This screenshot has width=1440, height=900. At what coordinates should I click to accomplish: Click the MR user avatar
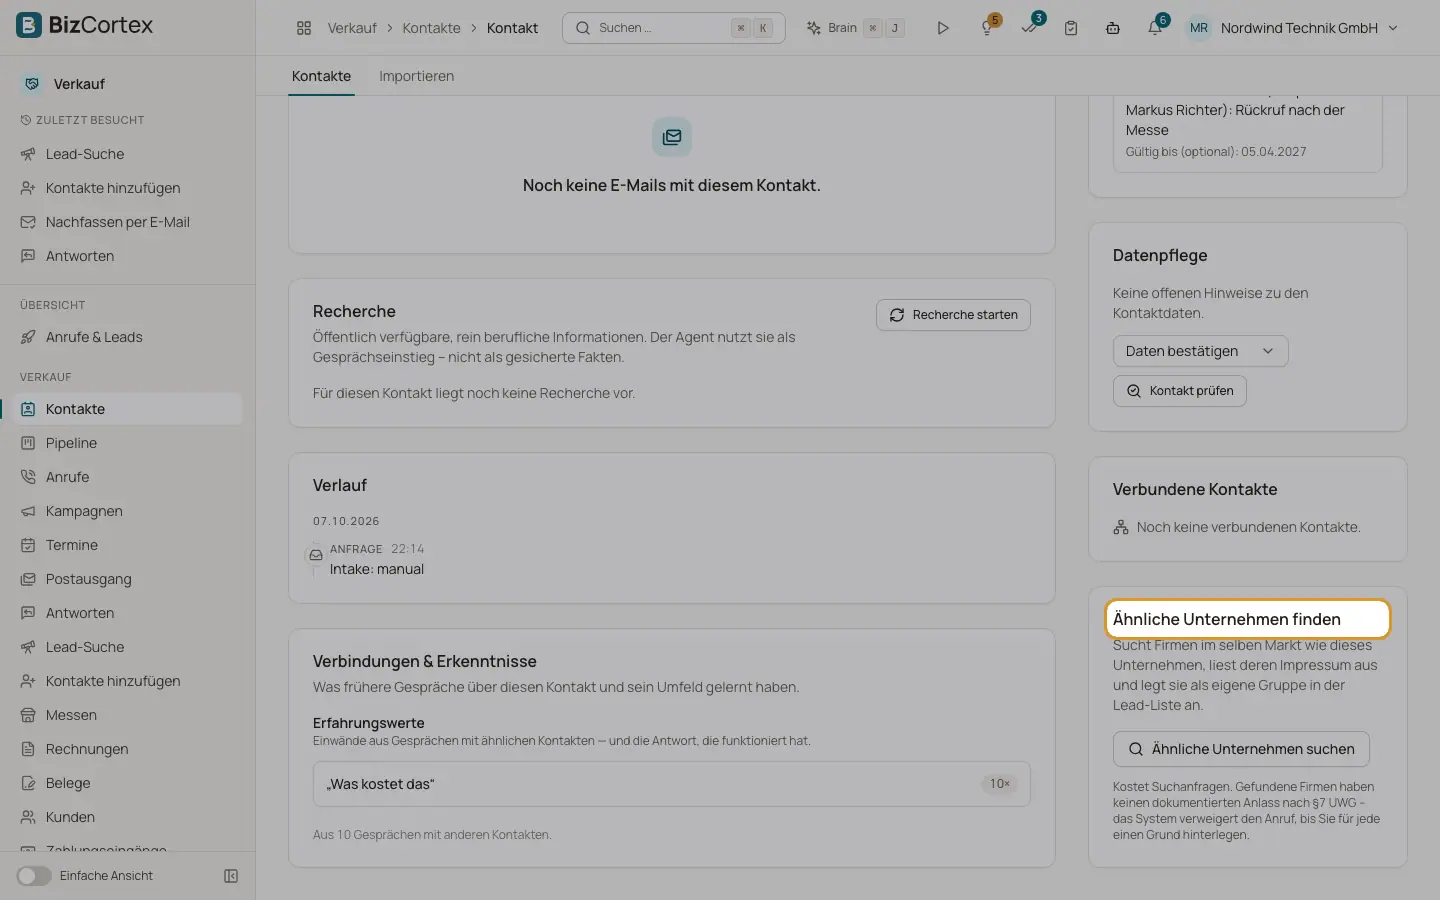[x=1199, y=28]
